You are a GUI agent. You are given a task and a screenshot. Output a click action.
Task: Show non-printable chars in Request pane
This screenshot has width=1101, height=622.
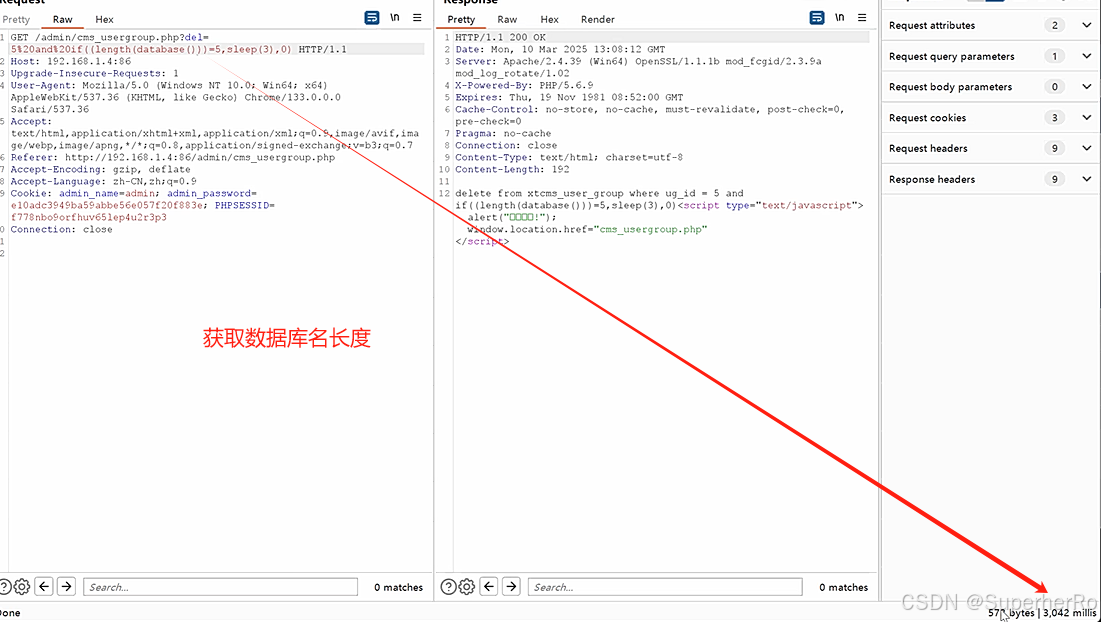coord(395,18)
